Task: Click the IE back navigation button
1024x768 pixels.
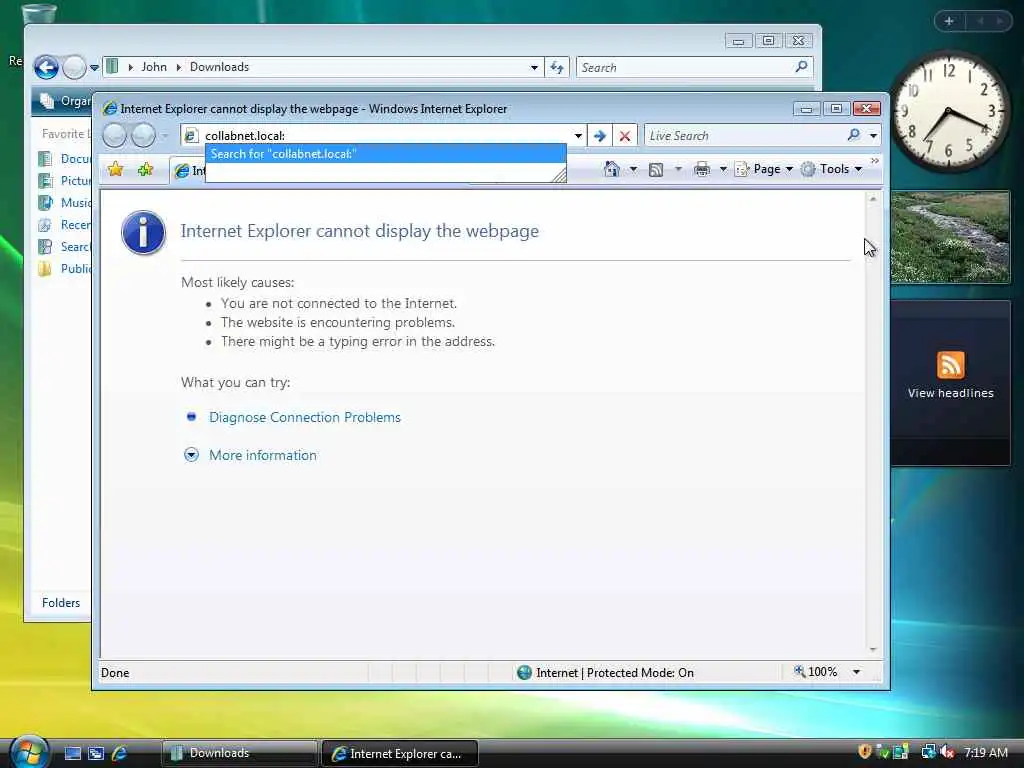Action: tap(114, 135)
